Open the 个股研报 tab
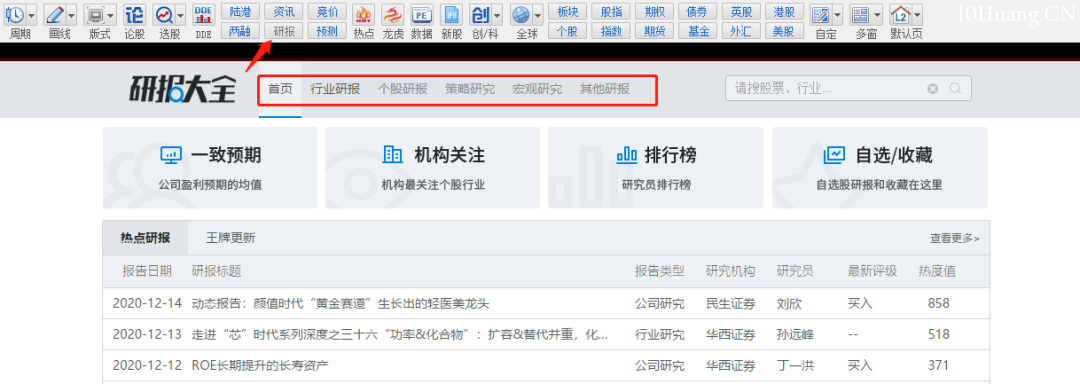This screenshot has width=1080, height=384. click(402, 89)
